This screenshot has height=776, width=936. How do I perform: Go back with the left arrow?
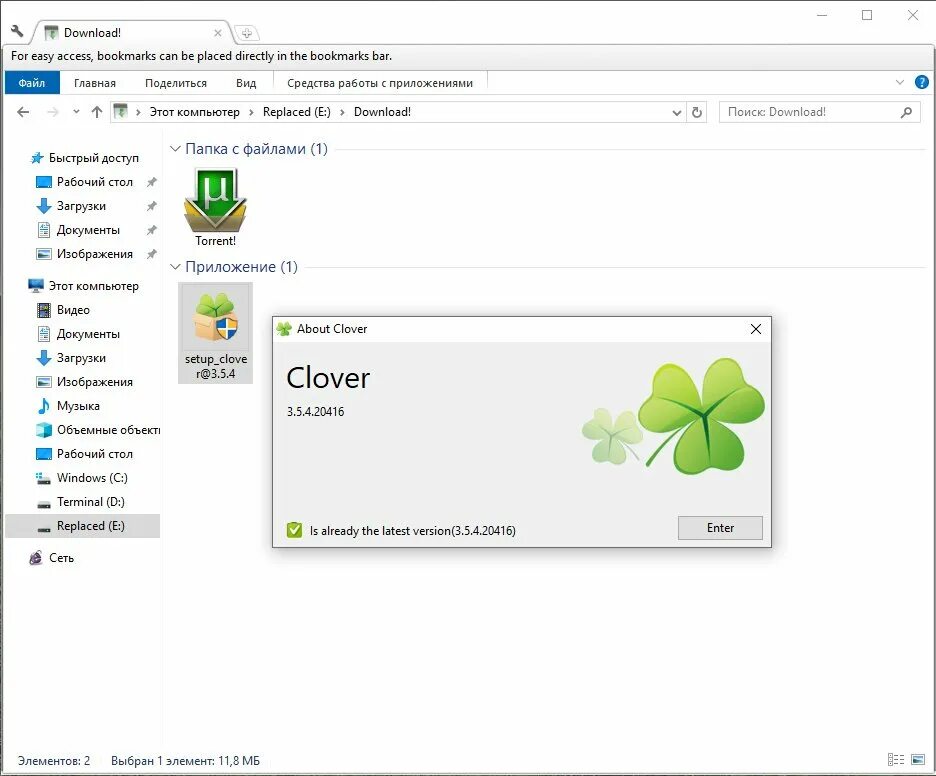coord(23,112)
